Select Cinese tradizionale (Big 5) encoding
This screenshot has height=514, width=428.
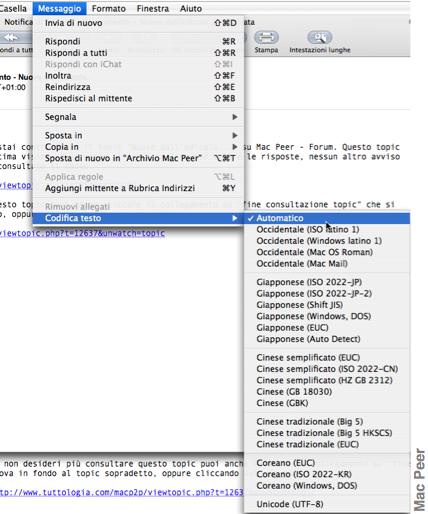327,422
